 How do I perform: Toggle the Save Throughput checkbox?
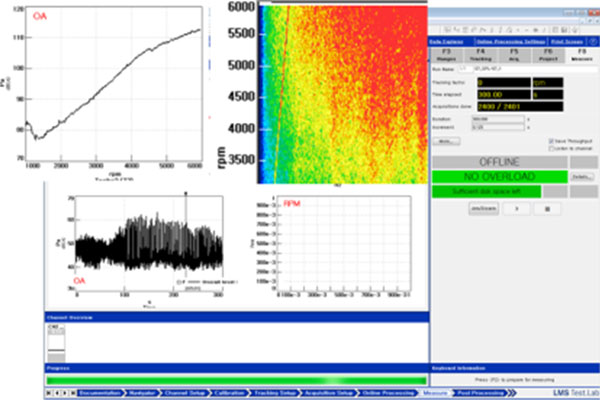[x=551, y=141]
